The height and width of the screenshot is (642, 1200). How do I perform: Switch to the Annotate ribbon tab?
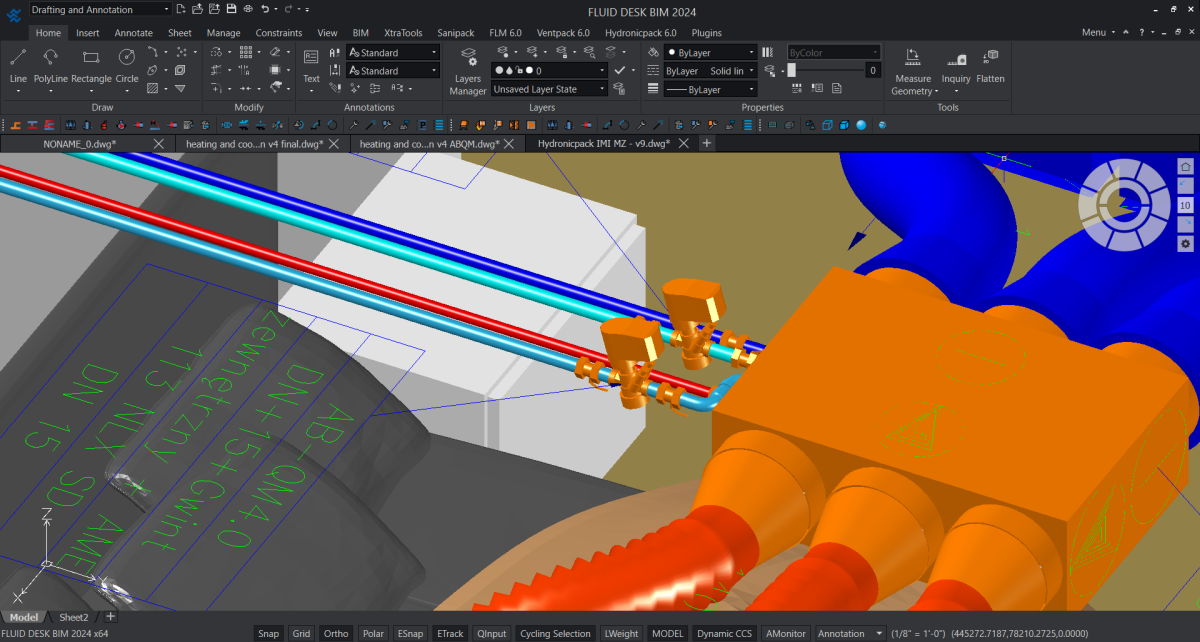pos(133,32)
